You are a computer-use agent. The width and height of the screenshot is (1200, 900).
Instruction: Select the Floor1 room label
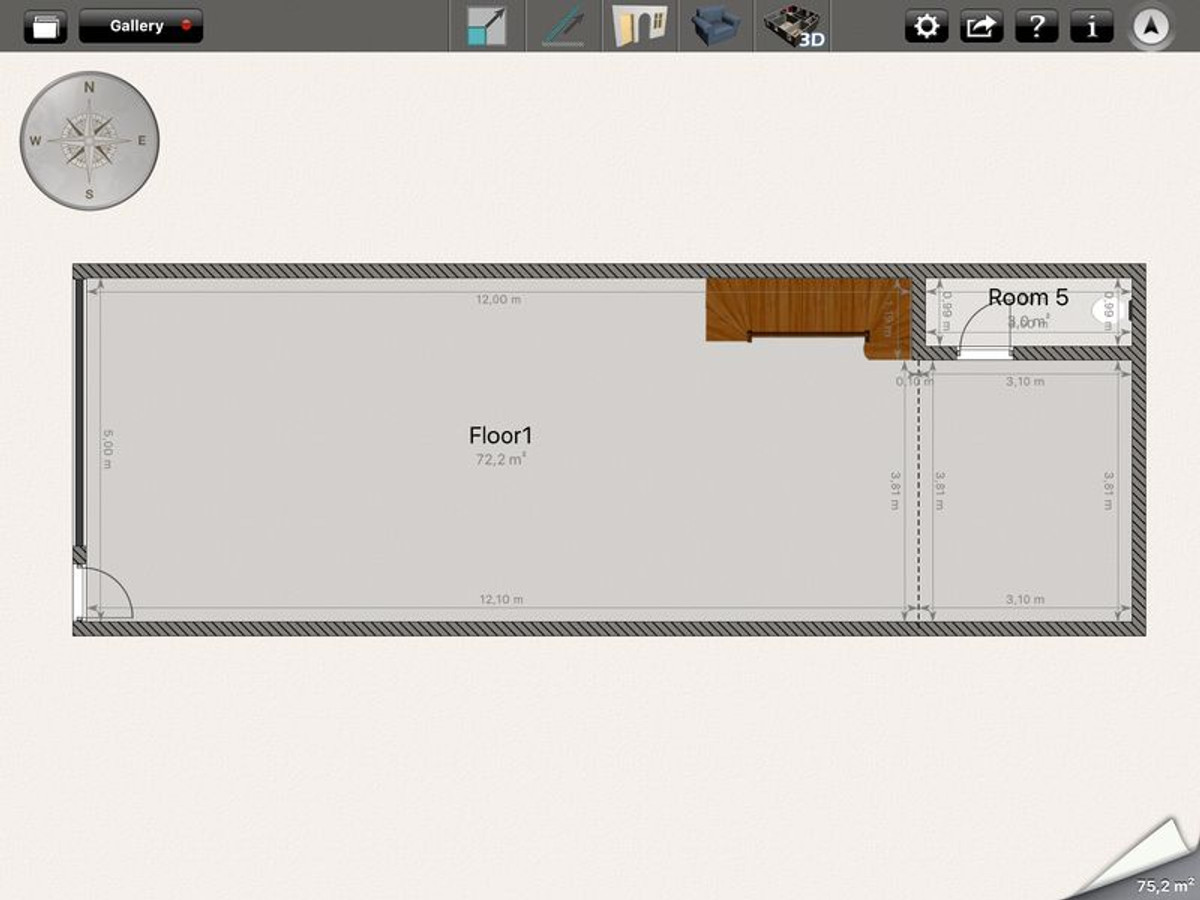click(x=500, y=436)
